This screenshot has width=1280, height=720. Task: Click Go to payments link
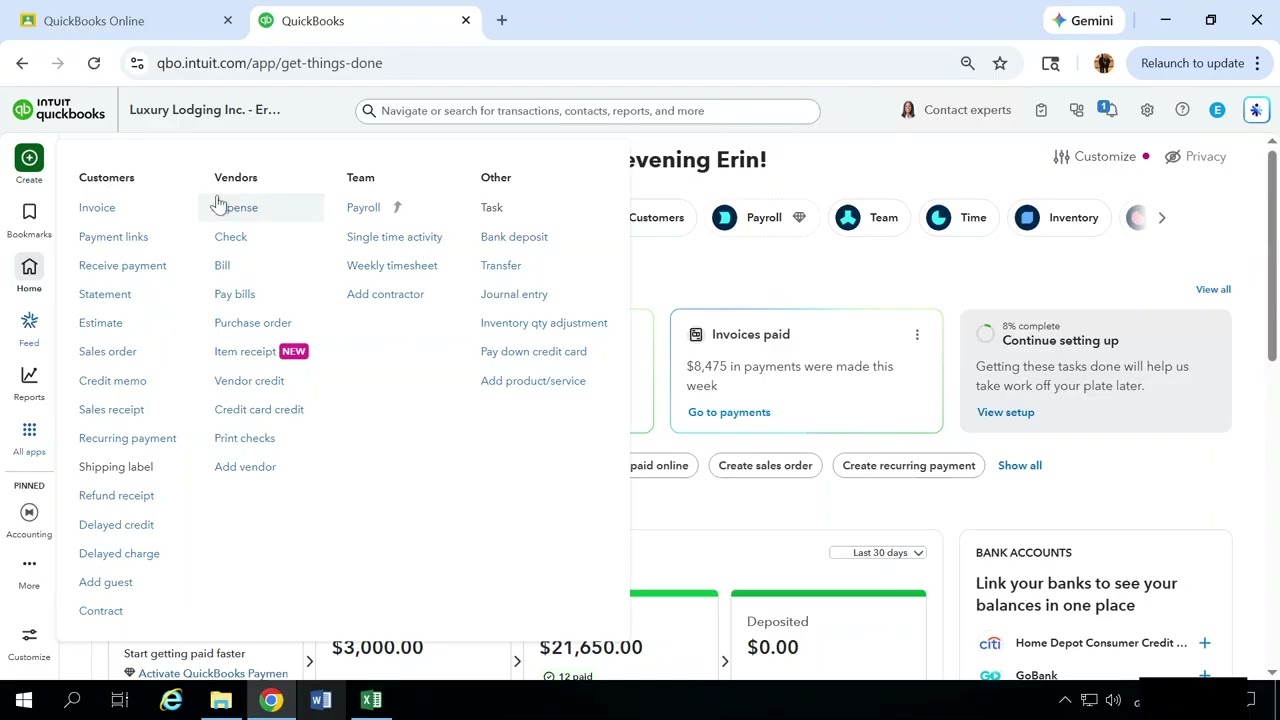coord(729,412)
